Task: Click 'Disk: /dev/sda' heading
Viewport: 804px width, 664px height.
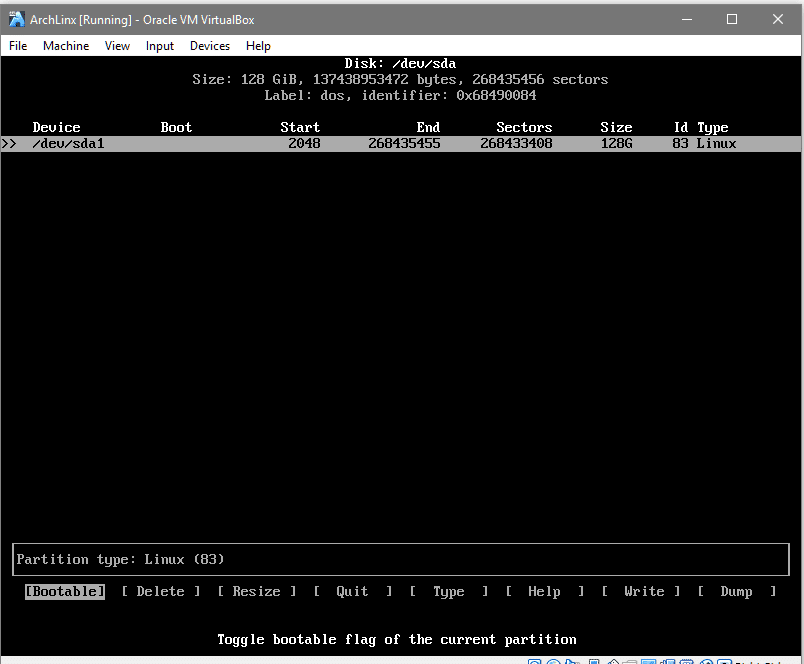Action: (400, 64)
